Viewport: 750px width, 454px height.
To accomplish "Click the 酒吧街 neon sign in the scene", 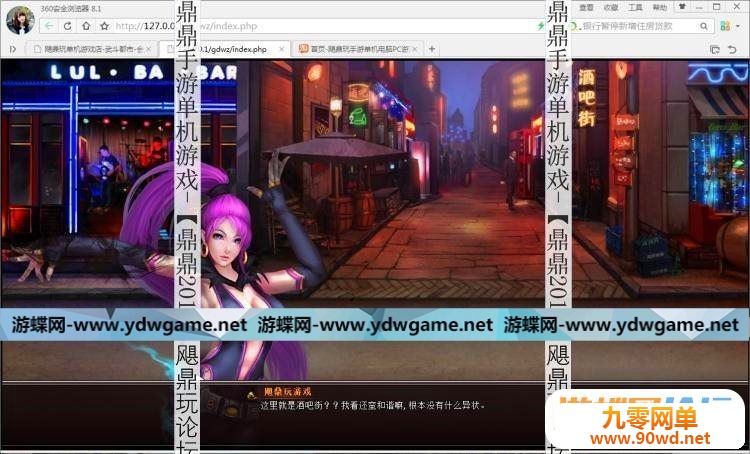I will click(x=586, y=98).
